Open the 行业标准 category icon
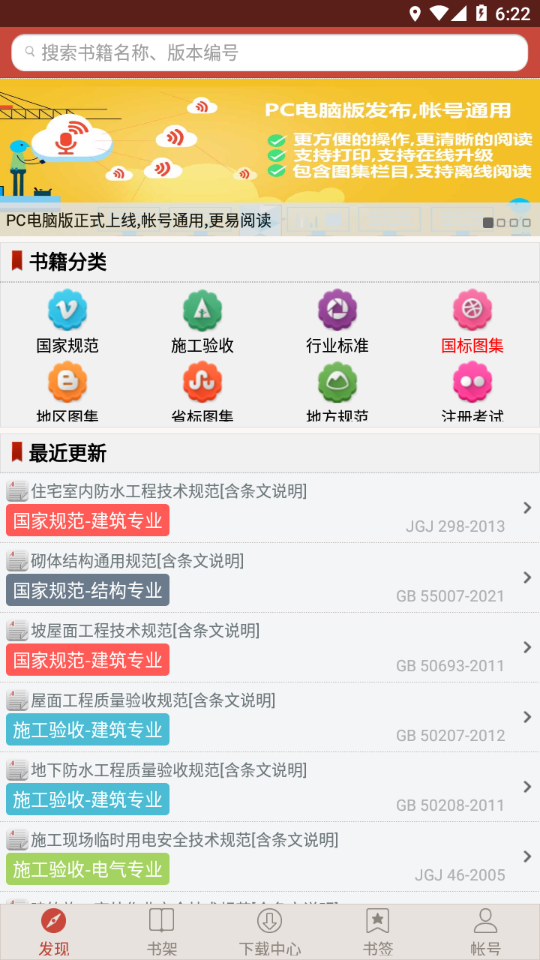 tap(337, 310)
